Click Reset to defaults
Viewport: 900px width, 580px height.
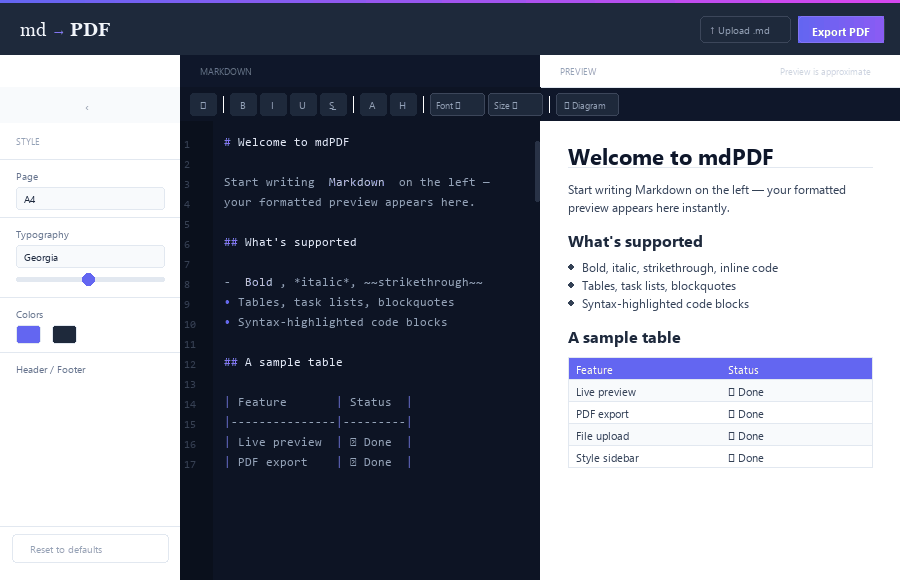(90, 548)
